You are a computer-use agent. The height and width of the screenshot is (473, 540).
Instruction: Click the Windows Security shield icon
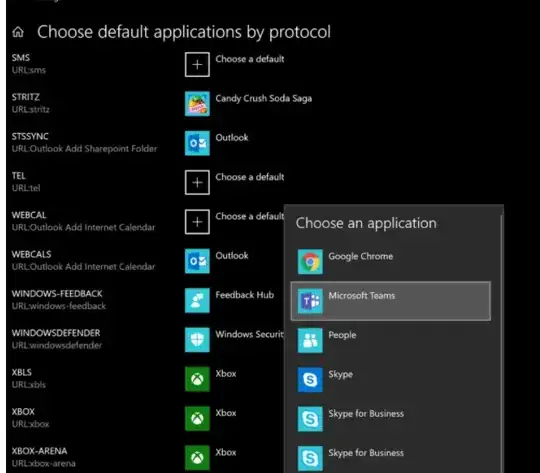[197, 339]
